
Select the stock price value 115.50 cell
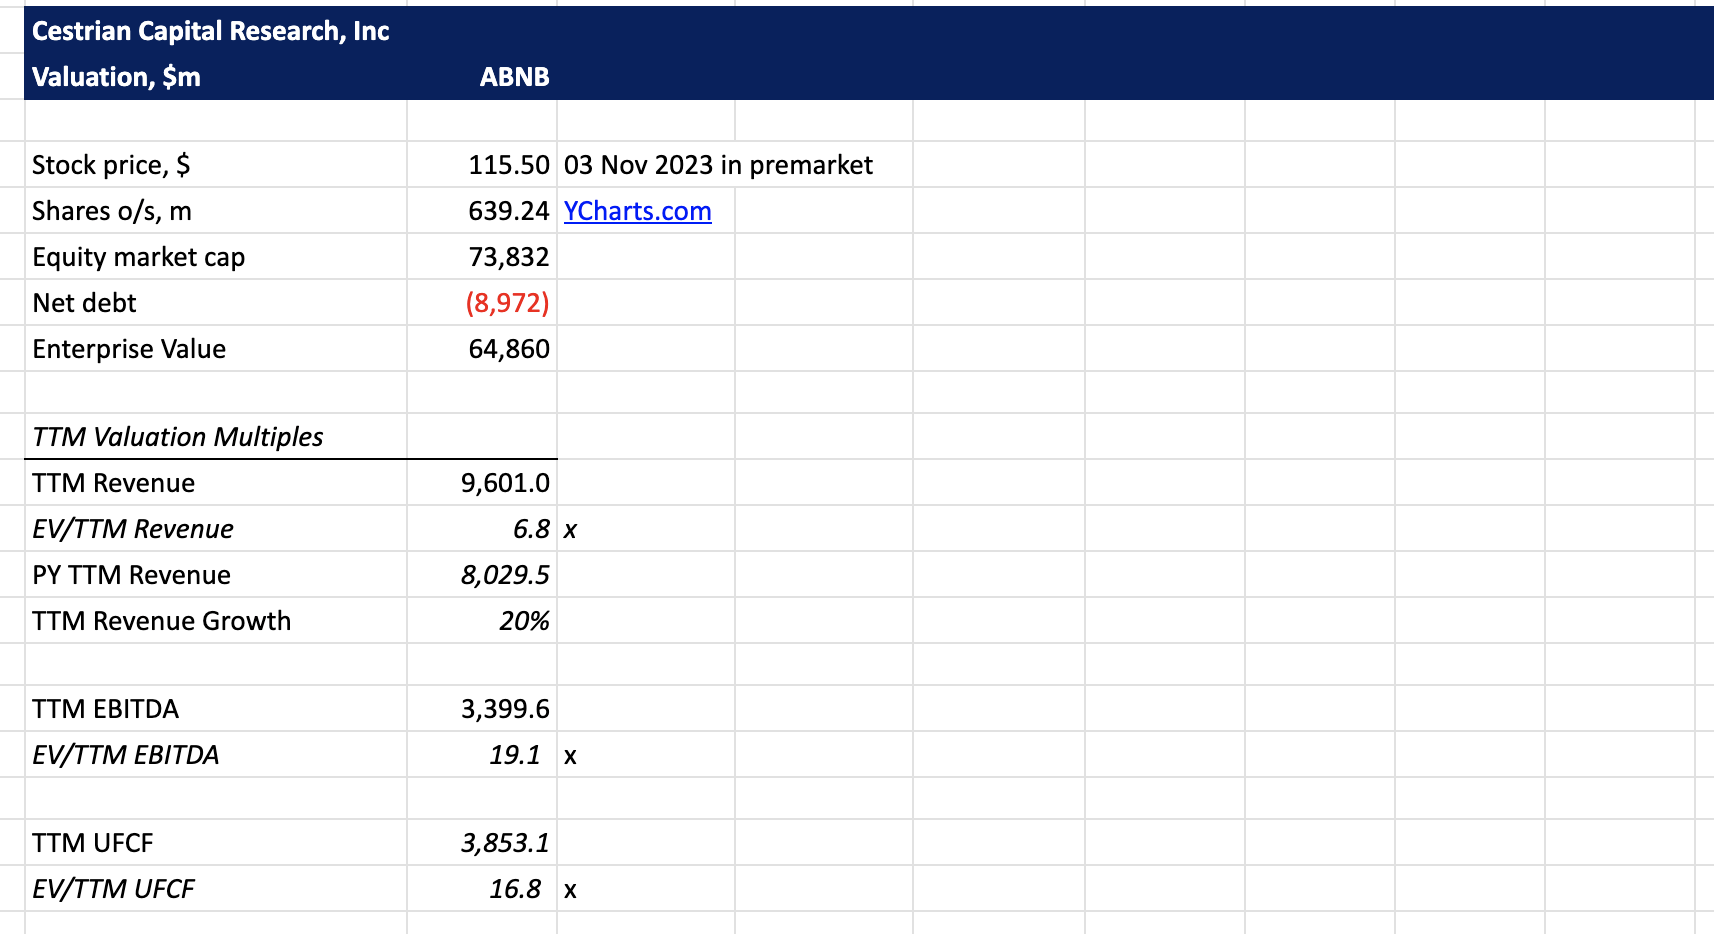(508, 165)
